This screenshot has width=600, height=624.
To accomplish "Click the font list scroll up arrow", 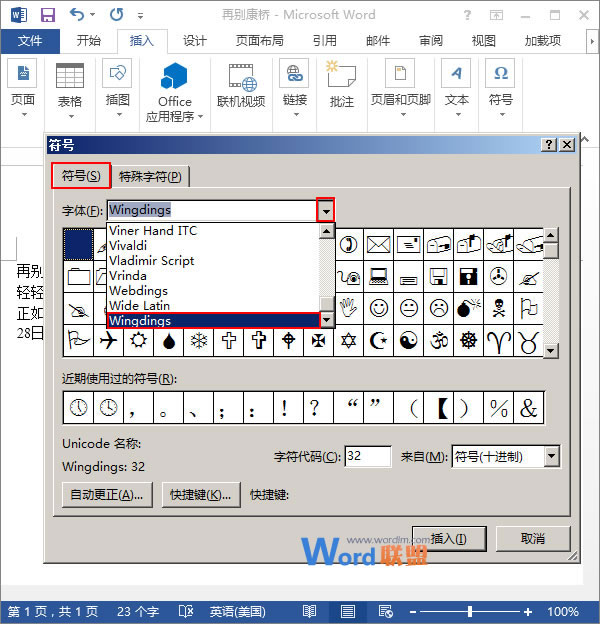I will tap(327, 231).
